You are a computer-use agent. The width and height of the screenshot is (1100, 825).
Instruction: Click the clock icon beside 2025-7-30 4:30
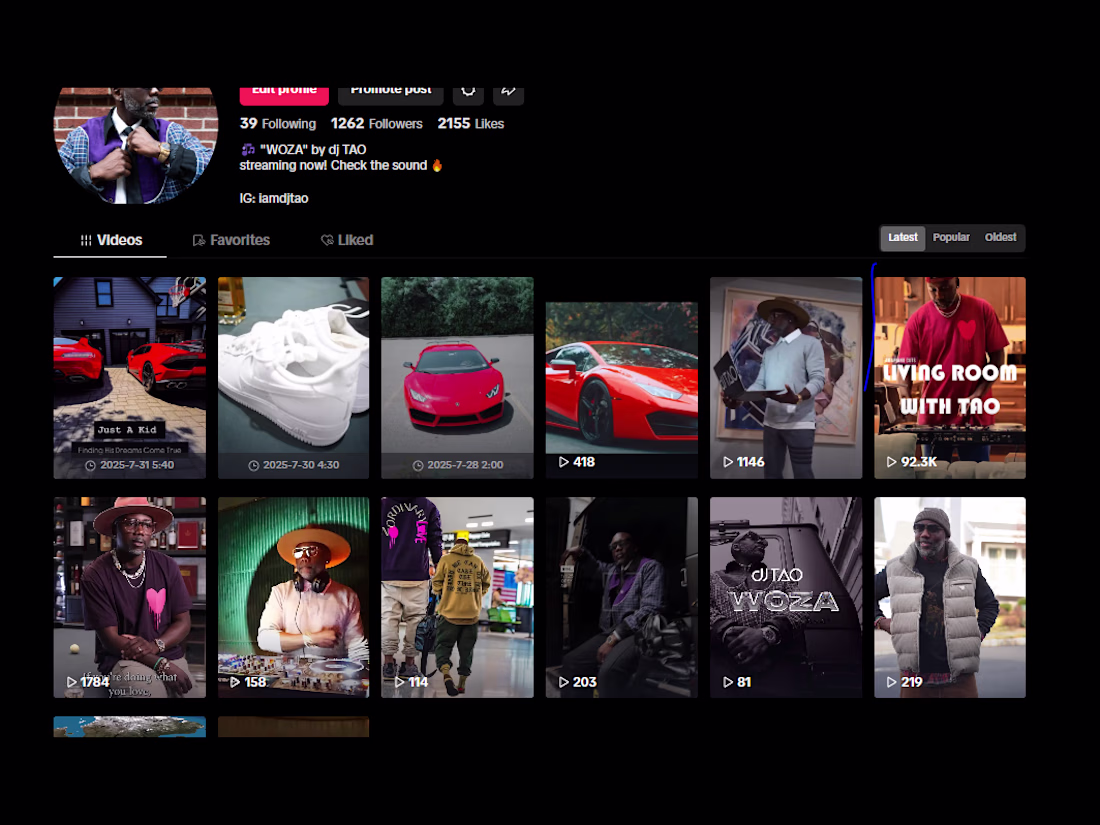[x=254, y=465]
